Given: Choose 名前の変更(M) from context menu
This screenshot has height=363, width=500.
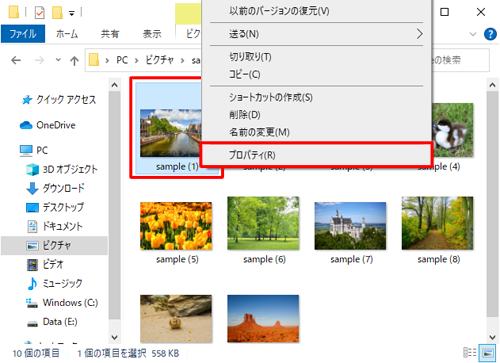Looking at the screenshot, I should tap(316, 132).
